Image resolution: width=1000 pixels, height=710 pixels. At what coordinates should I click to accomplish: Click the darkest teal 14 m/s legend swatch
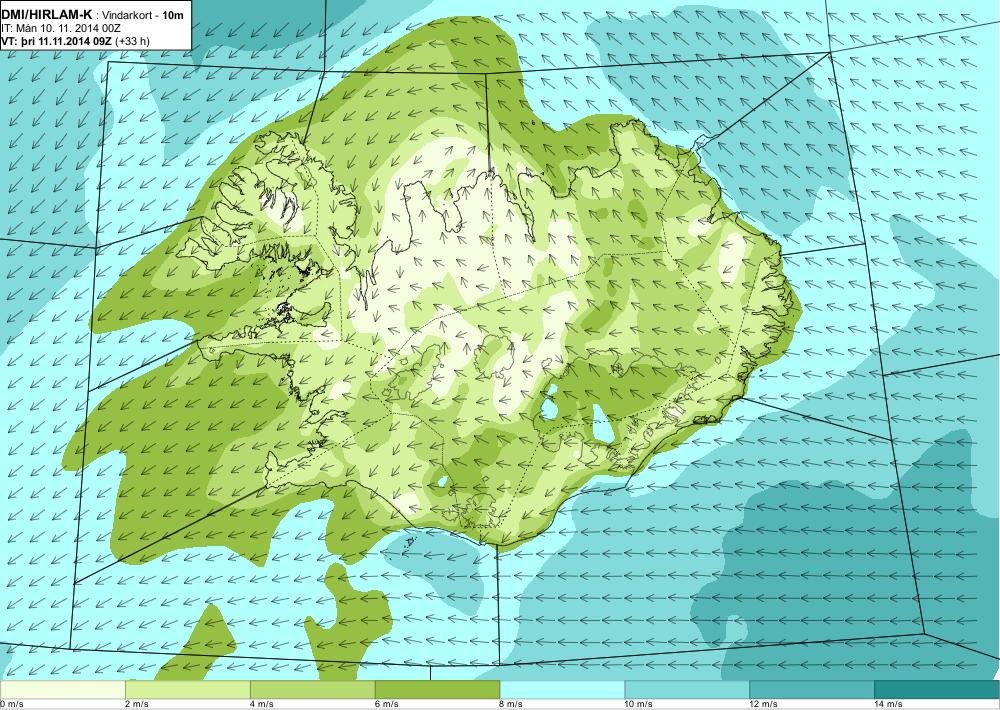point(938,689)
